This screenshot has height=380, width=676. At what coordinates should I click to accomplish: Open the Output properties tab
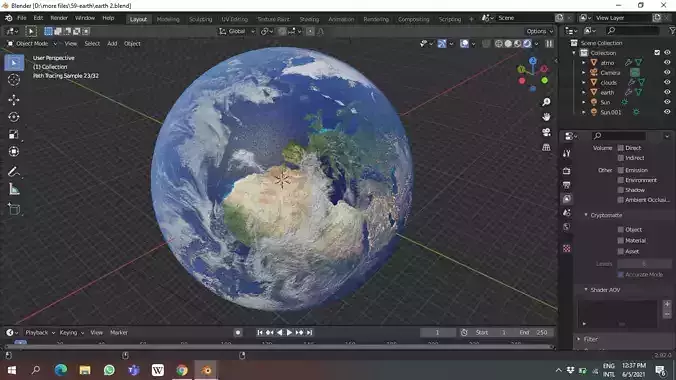click(x=566, y=185)
